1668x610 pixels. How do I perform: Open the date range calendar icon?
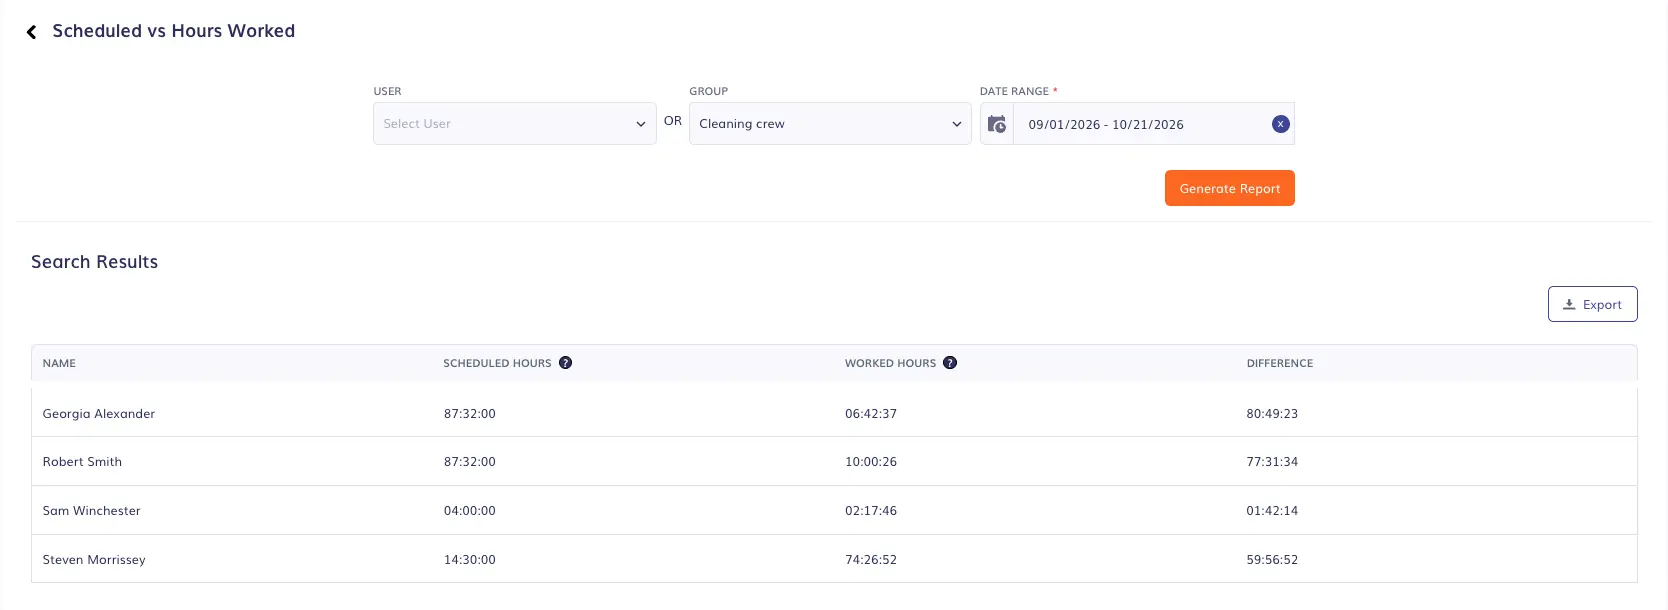pyautogui.click(x=997, y=124)
